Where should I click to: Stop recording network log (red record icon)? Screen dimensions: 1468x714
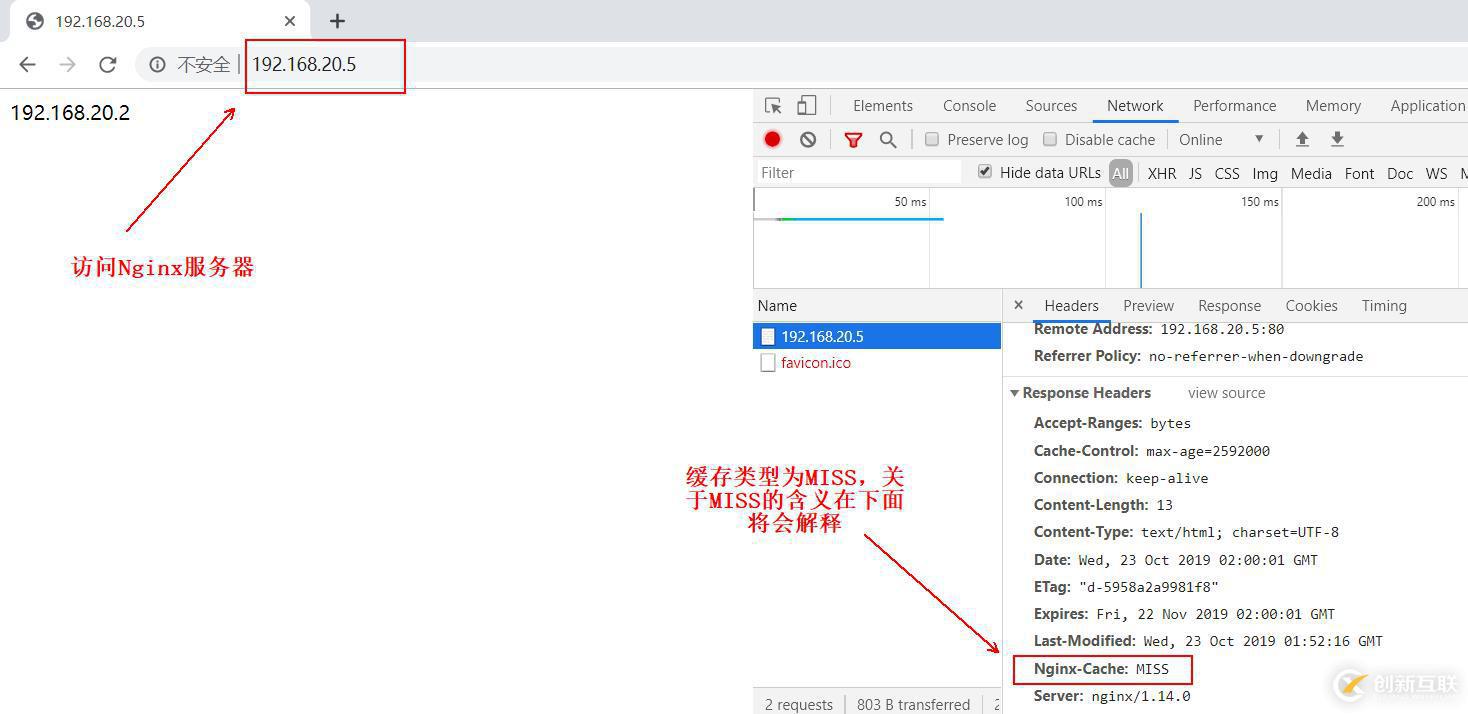click(771, 139)
